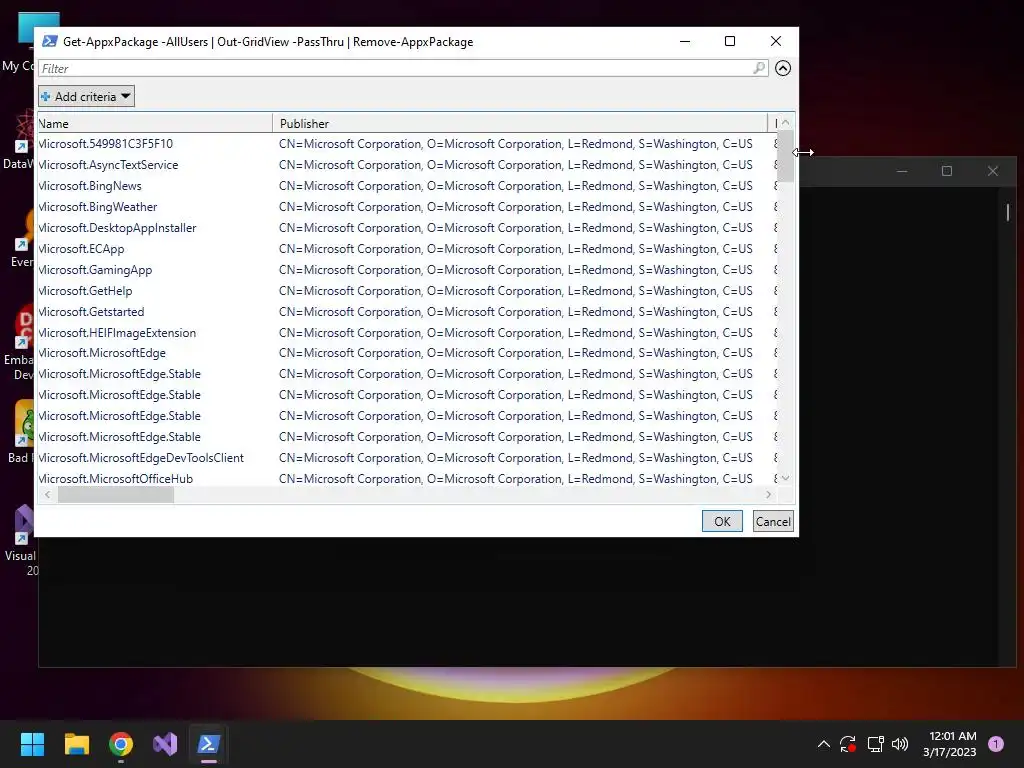1024x768 pixels.
Task: Click the PowerShell taskbar icon
Action: coord(209,744)
